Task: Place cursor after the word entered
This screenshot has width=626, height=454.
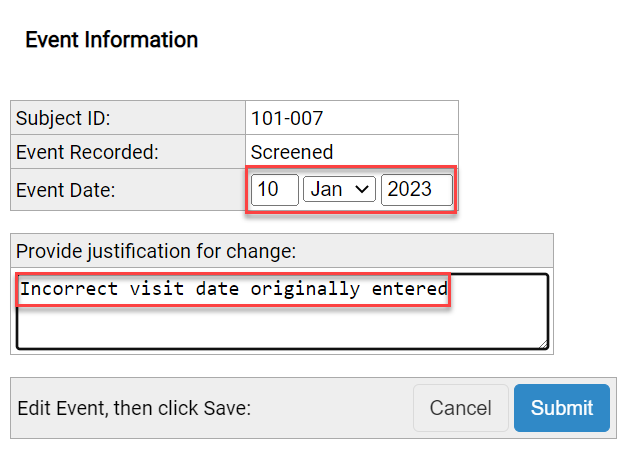Action: point(448,289)
